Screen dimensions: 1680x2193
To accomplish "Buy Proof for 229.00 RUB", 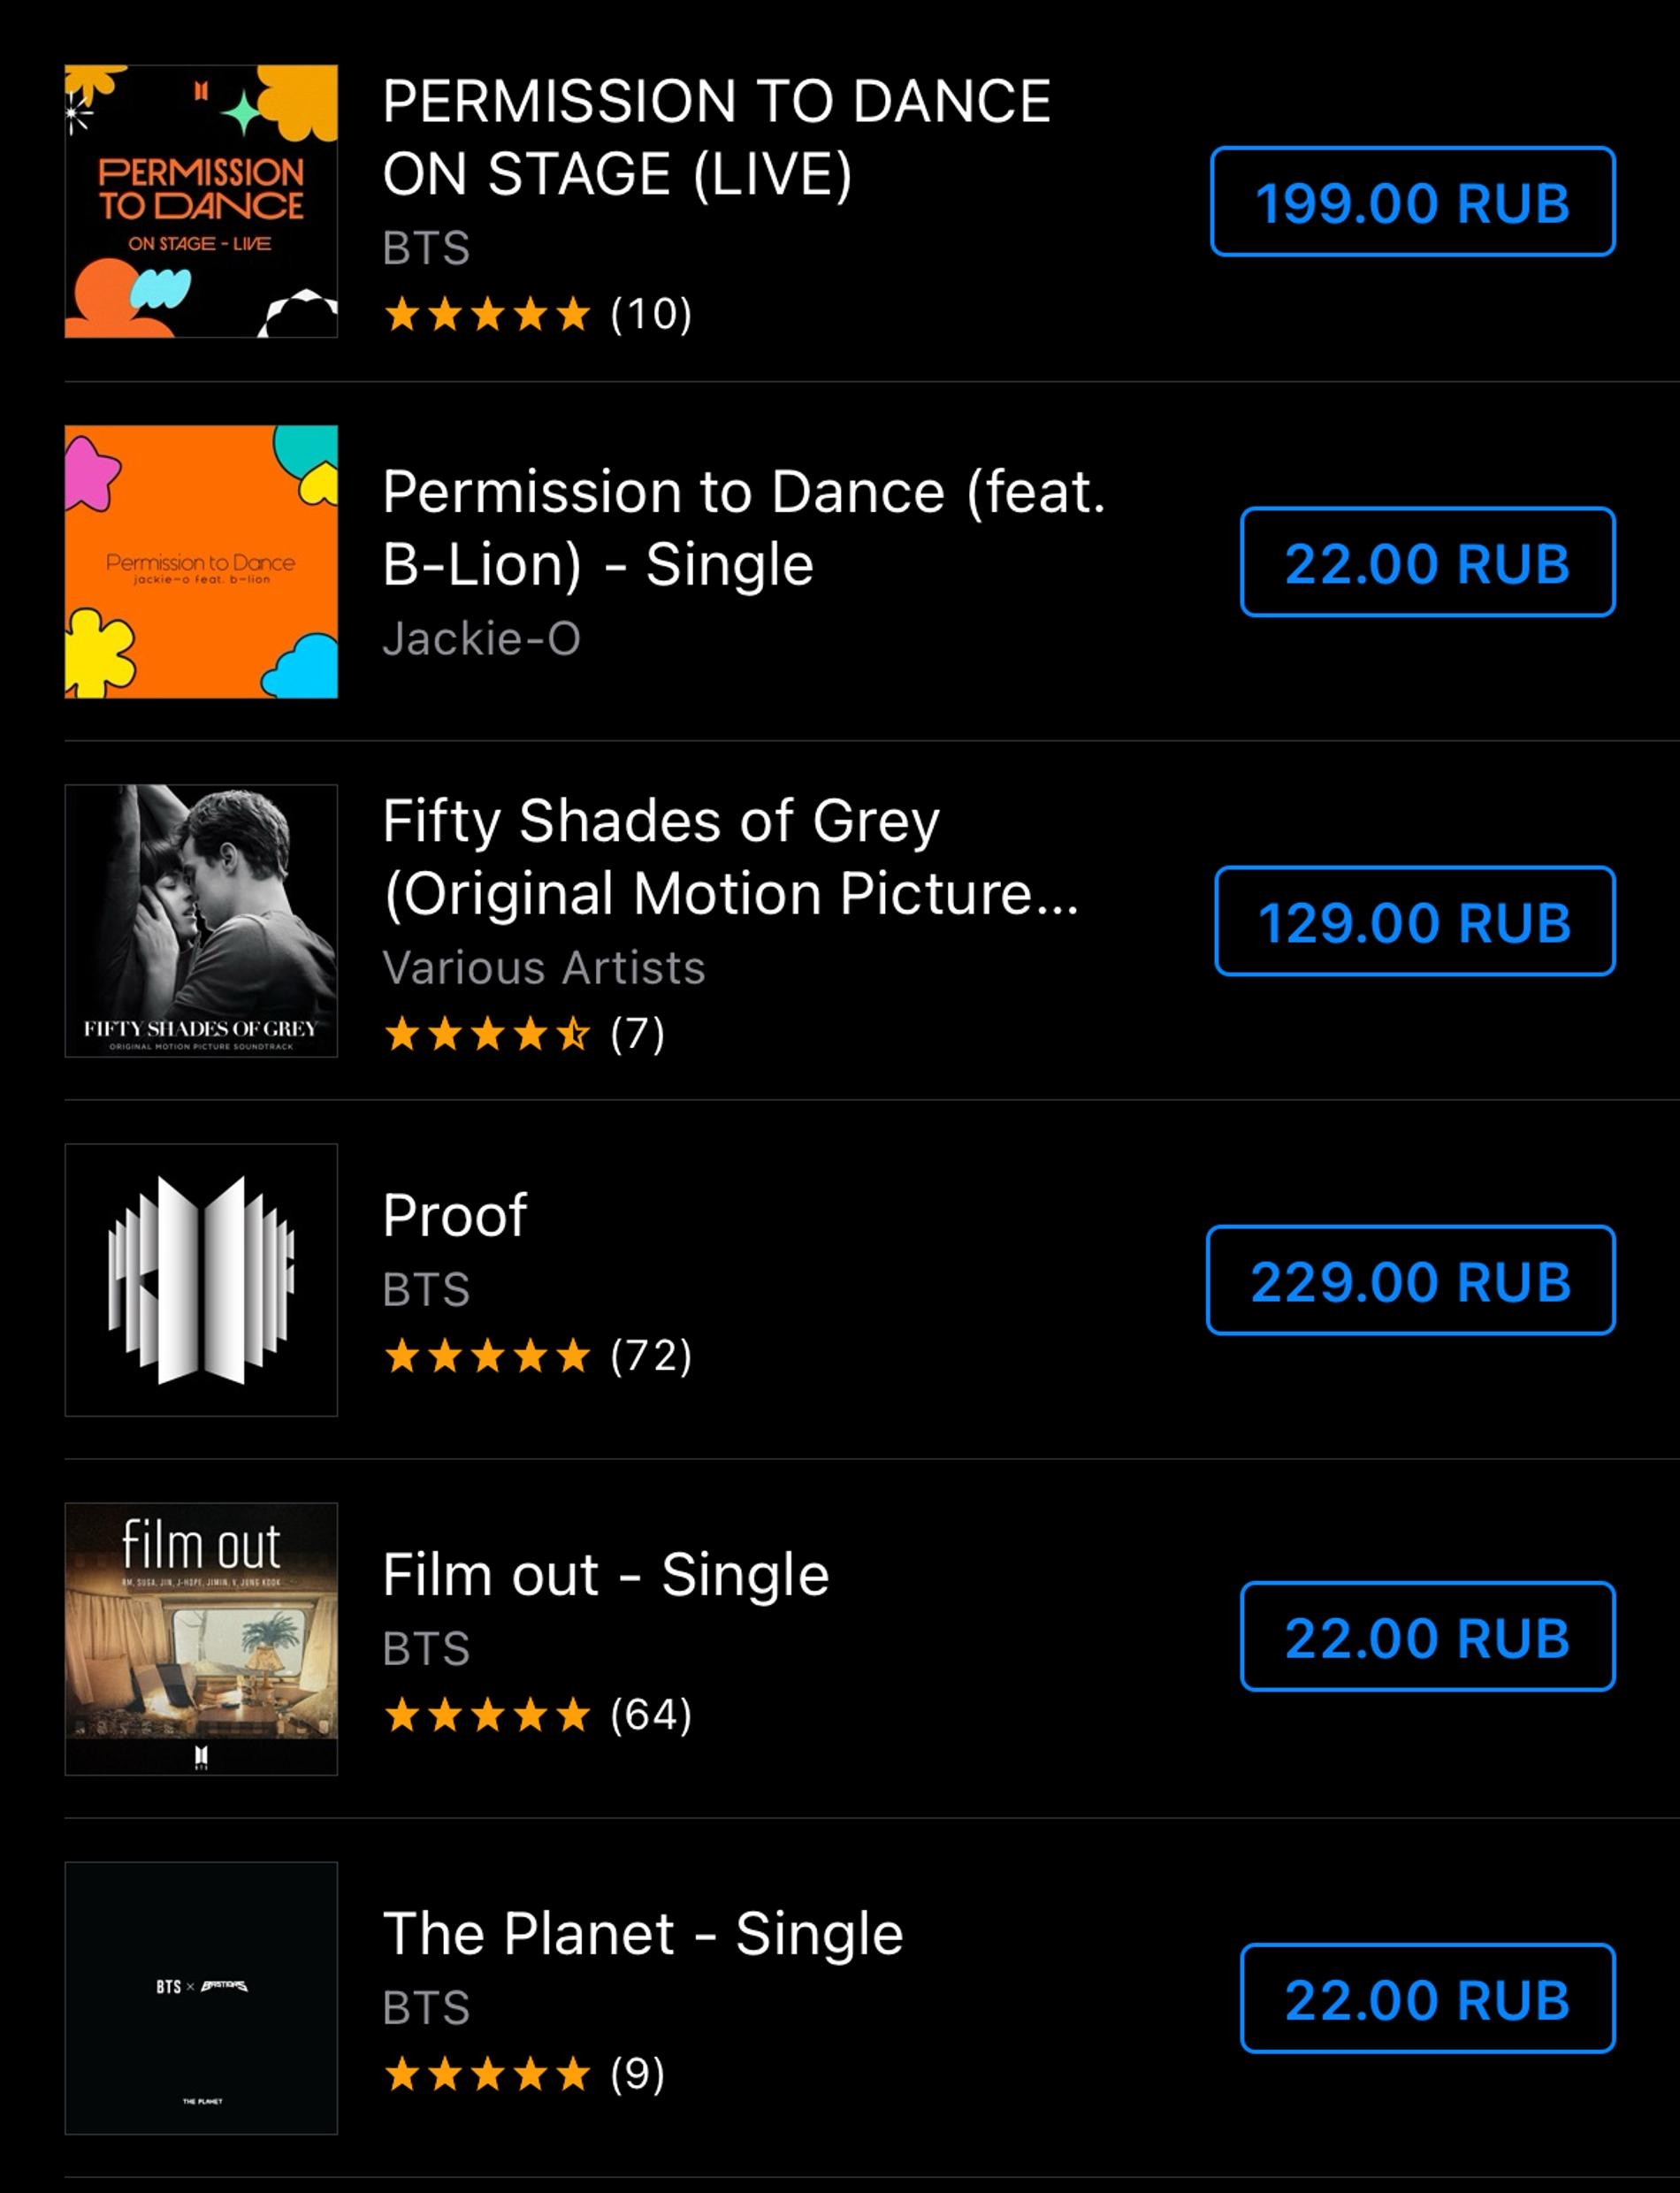I will coord(1410,1280).
